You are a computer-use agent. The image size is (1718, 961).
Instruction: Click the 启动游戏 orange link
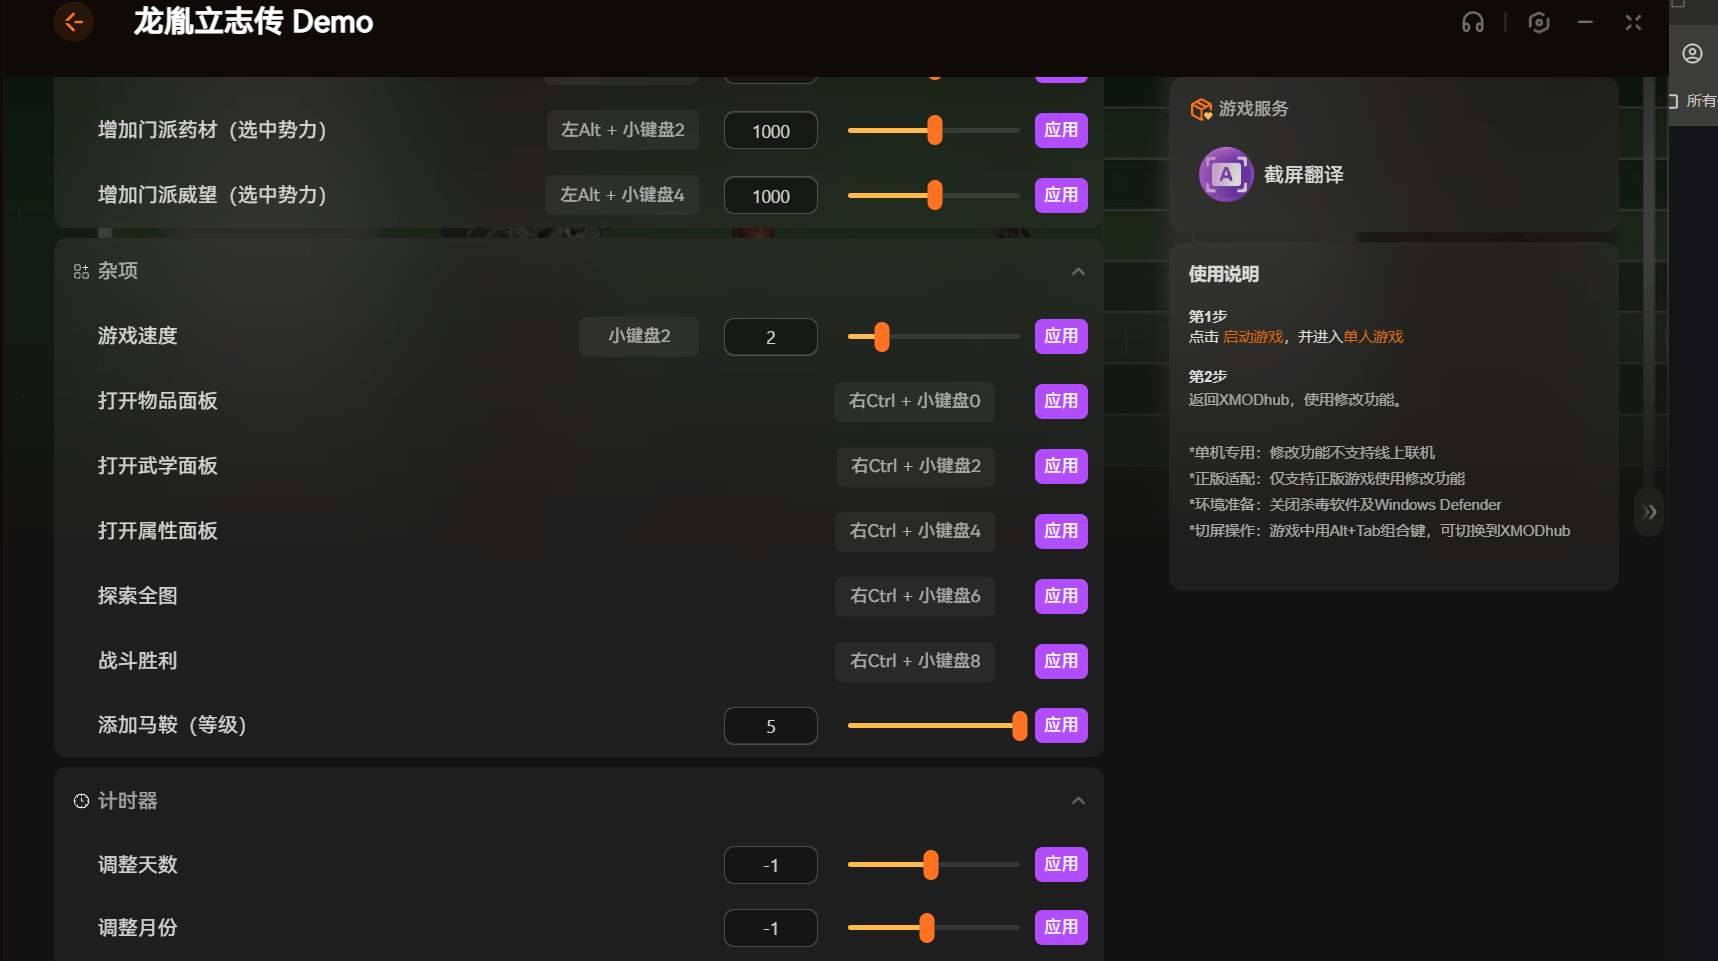click(1252, 337)
